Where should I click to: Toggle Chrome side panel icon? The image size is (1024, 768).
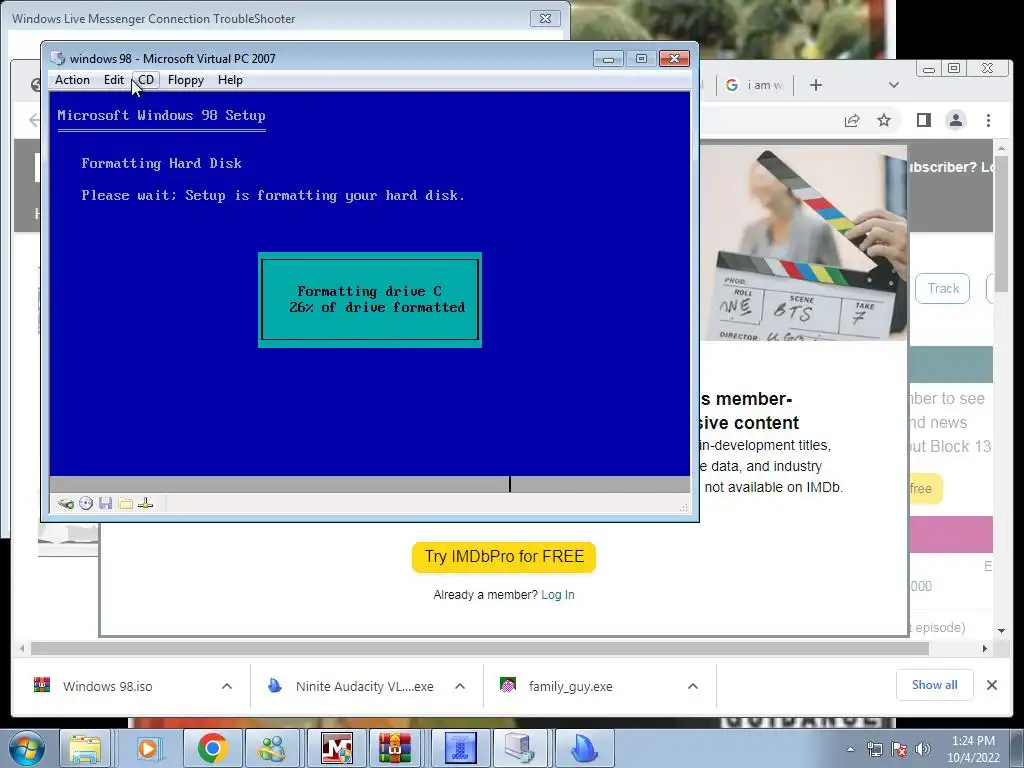coord(923,120)
